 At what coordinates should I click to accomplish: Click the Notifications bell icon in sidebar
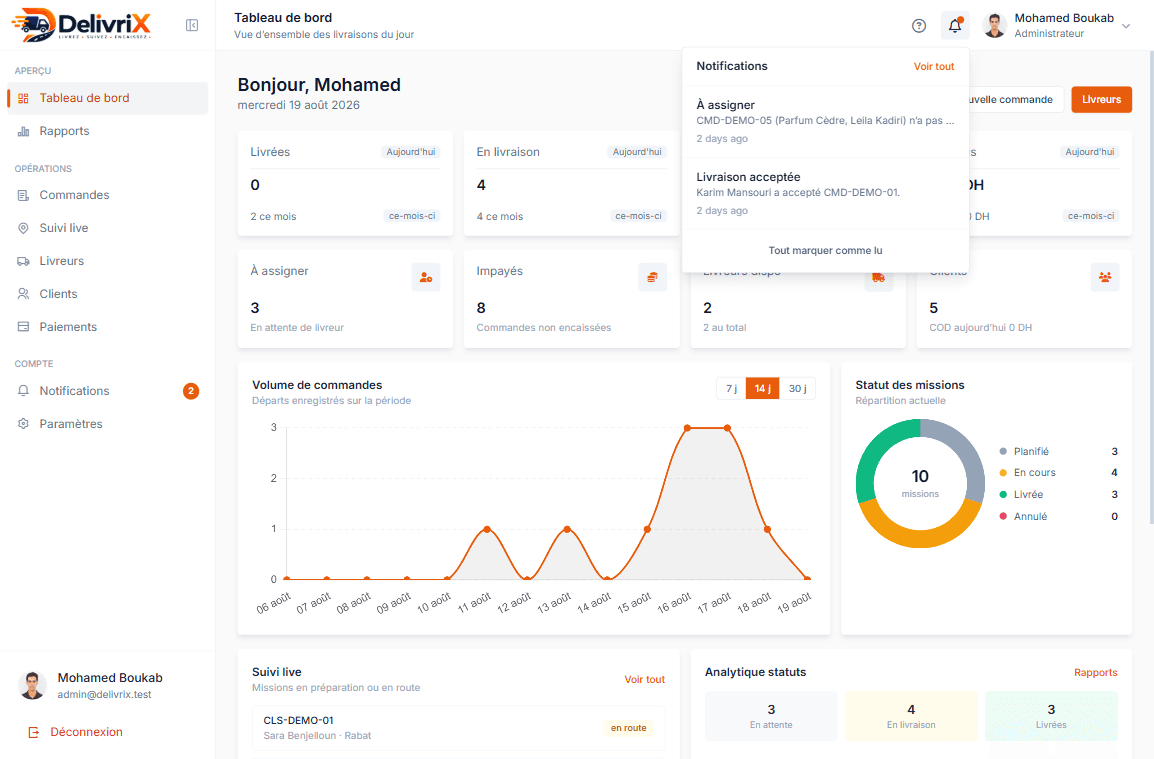24,391
